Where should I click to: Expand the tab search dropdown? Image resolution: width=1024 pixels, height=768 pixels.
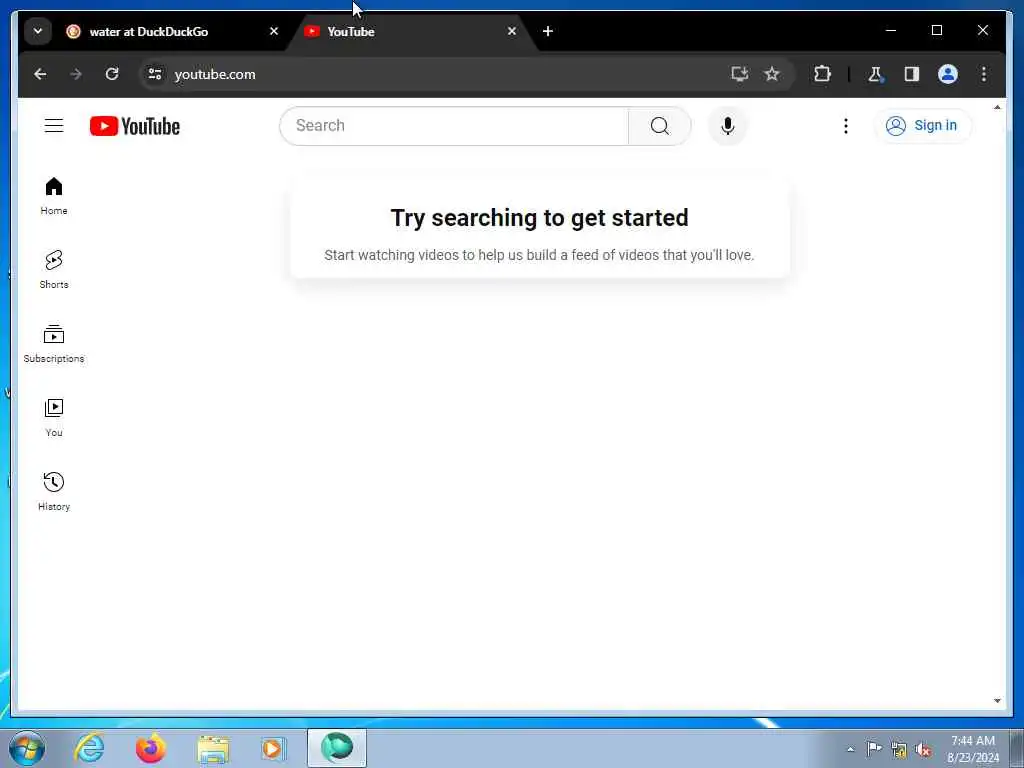tap(38, 31)
